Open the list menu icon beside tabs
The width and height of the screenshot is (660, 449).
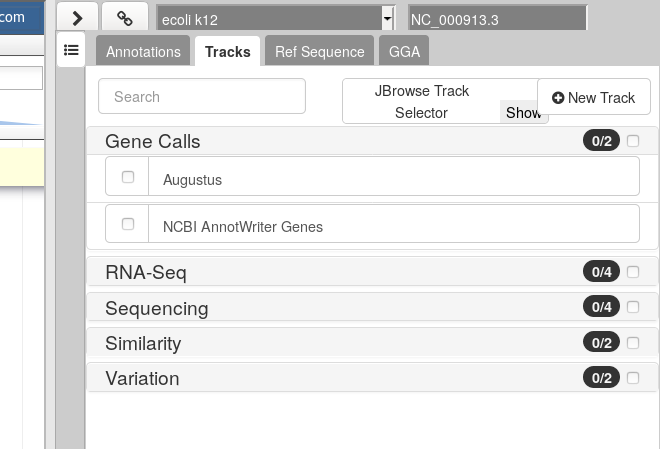coord(71,50)
